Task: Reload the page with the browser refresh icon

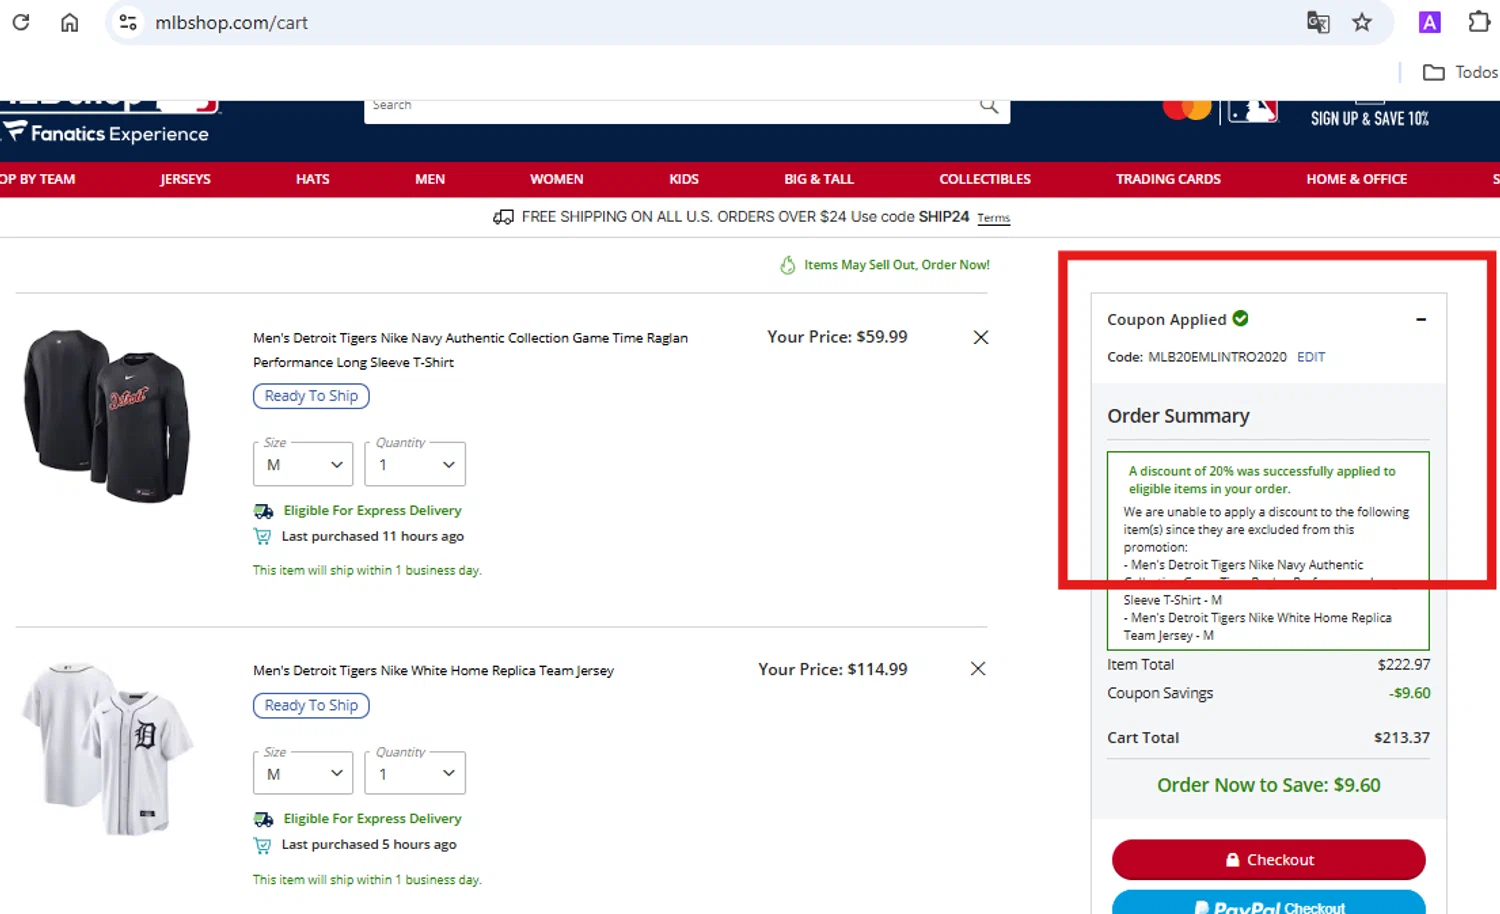Action: [x=21, y=22]
